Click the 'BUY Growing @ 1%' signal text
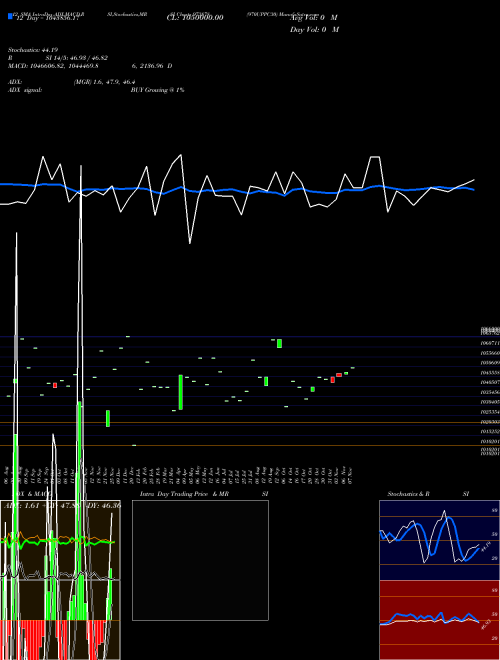Image resolution: width=500 pixels, height=660 pixels. (x=157, y=90)
